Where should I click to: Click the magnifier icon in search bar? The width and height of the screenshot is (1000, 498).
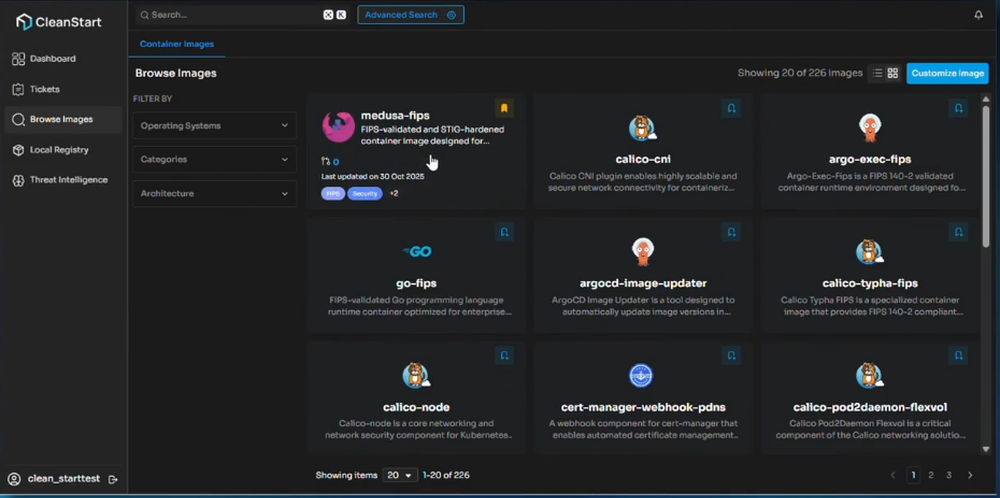coord(145,15)
